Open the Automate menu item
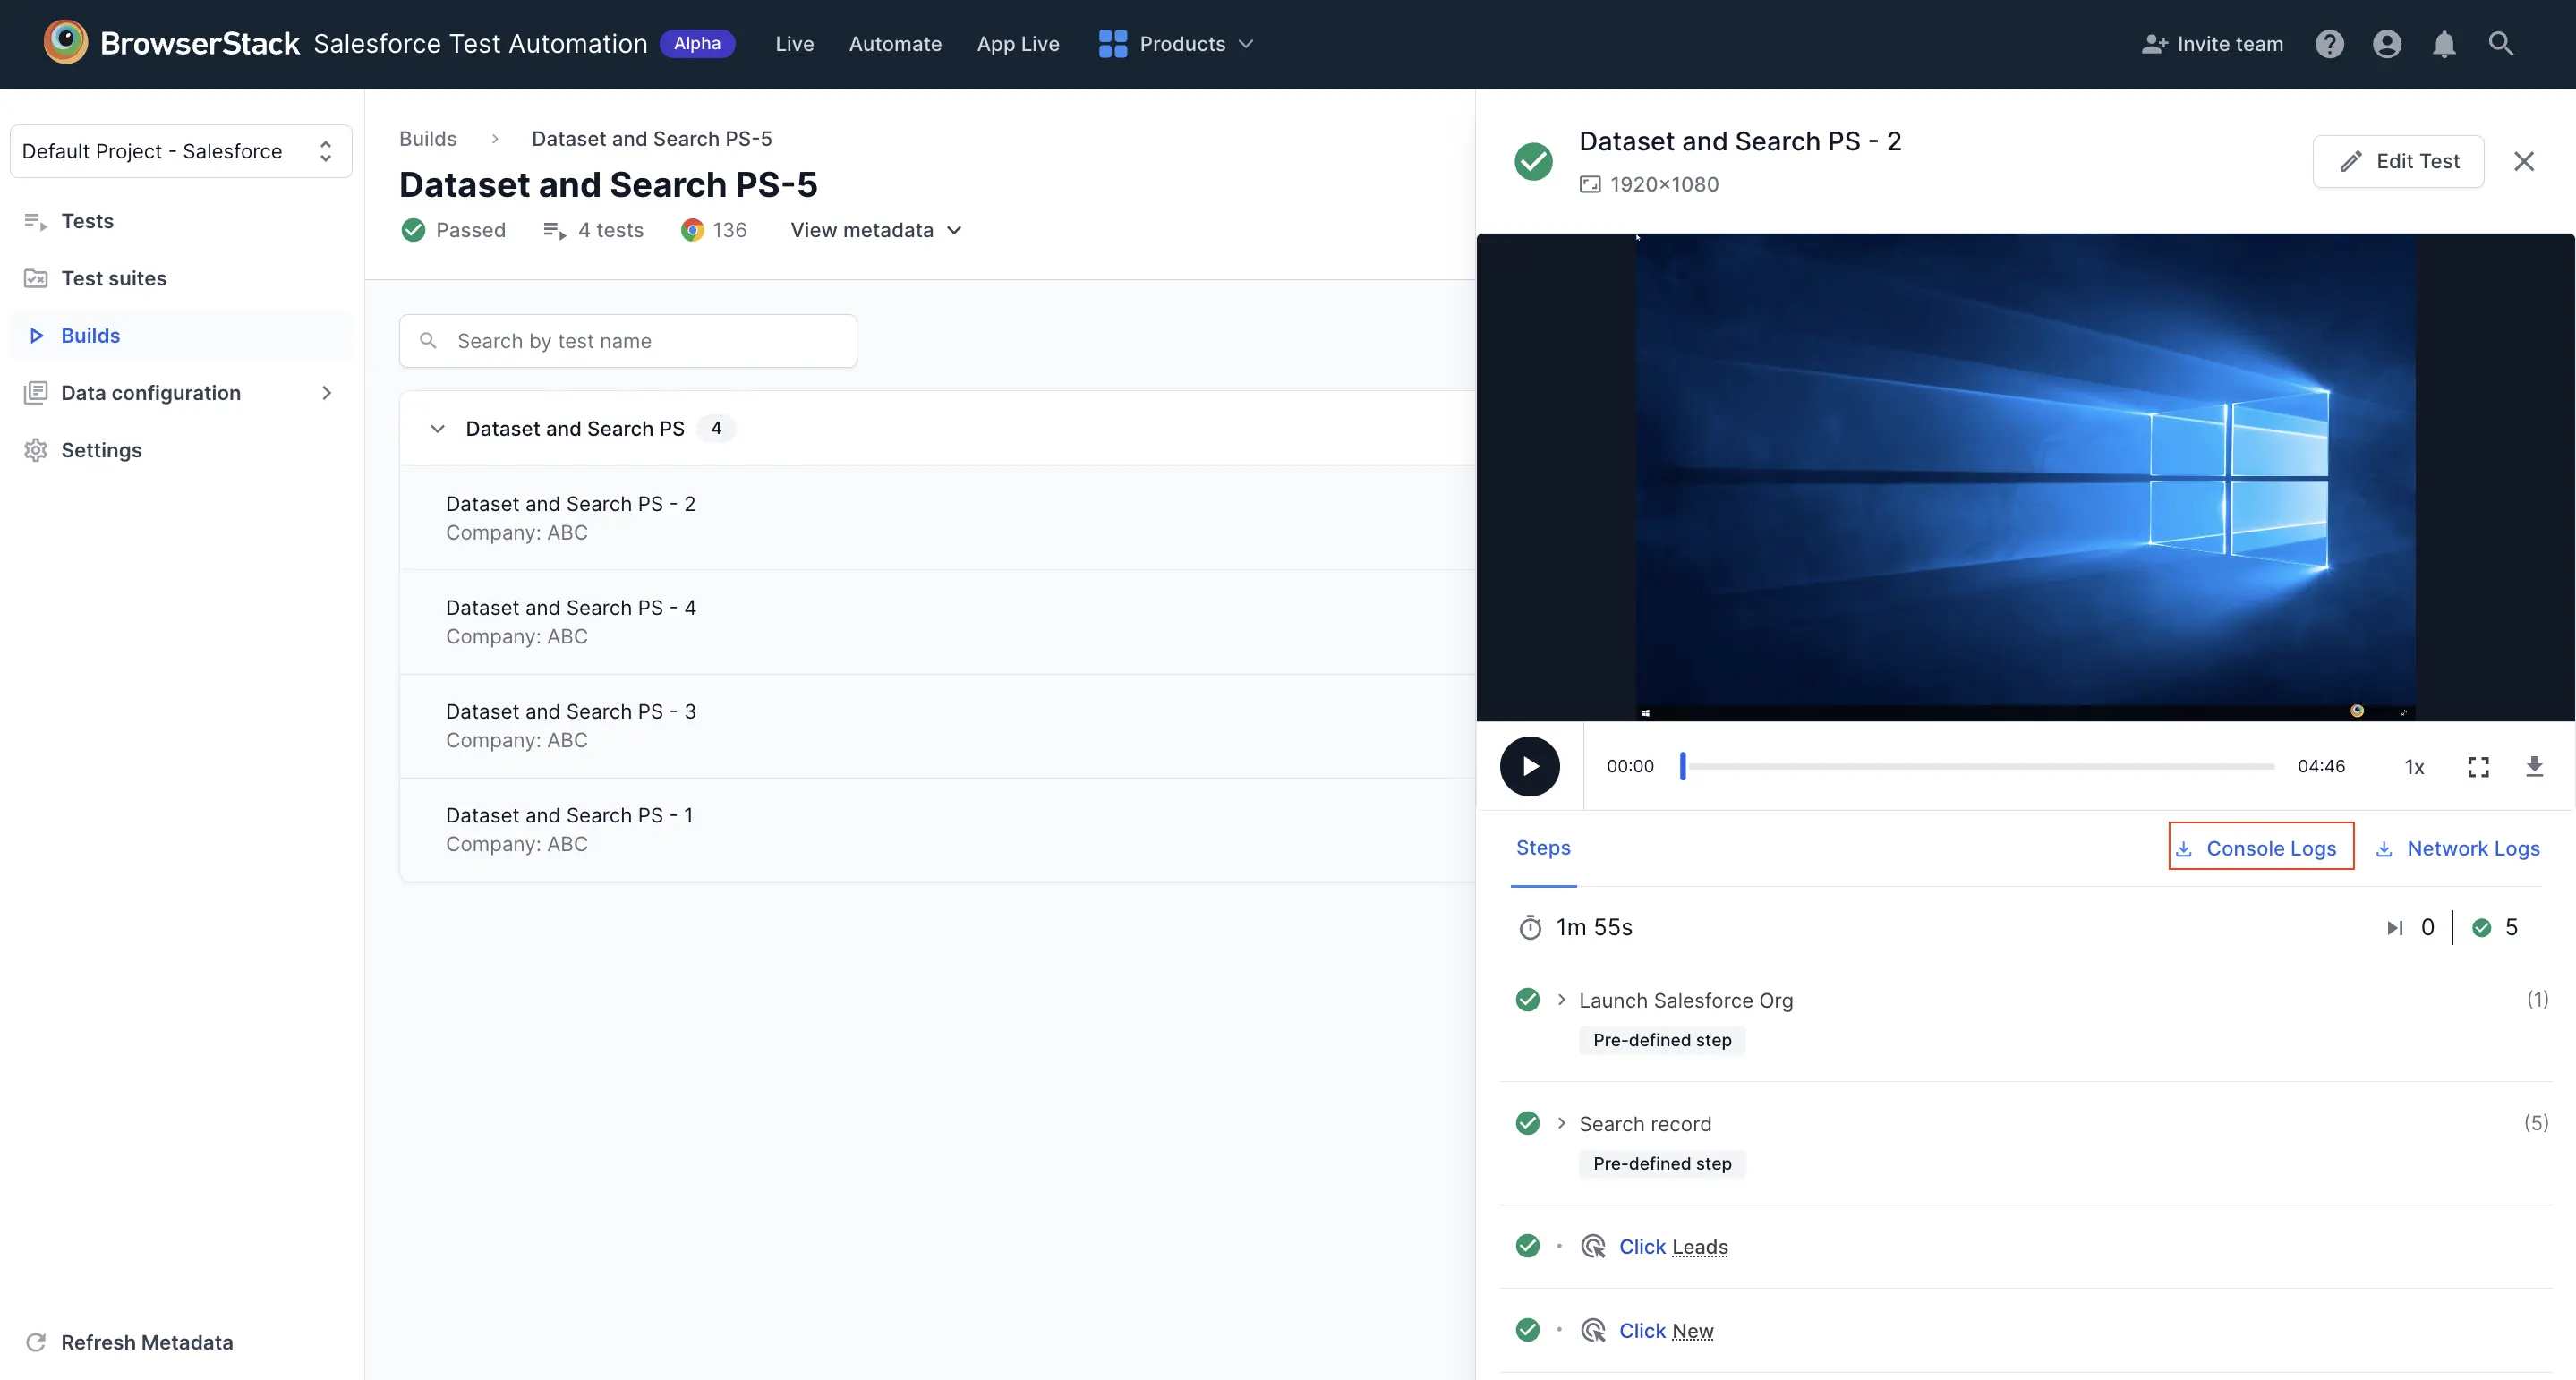 pyautogui.click(x=895, y=44)
